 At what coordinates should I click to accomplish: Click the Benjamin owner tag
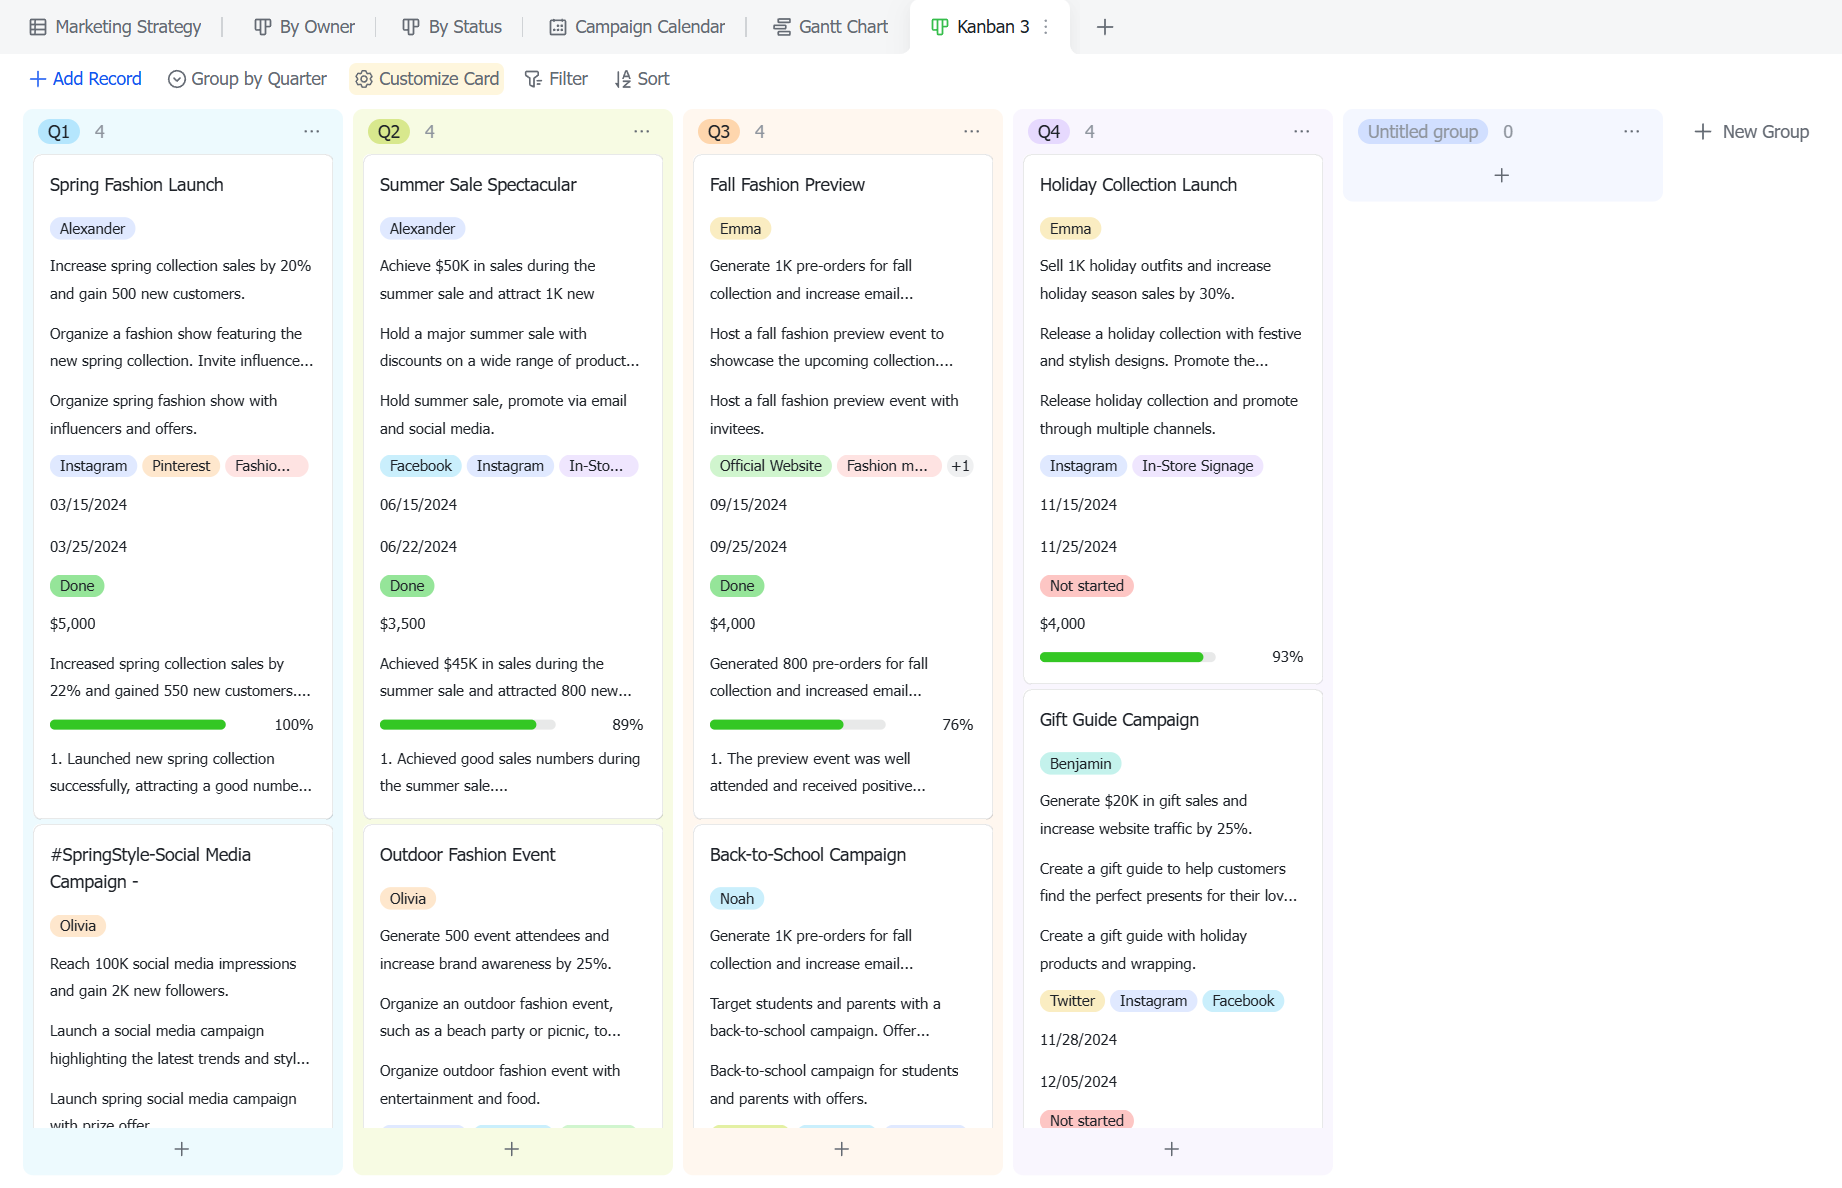pos(1080,764)
